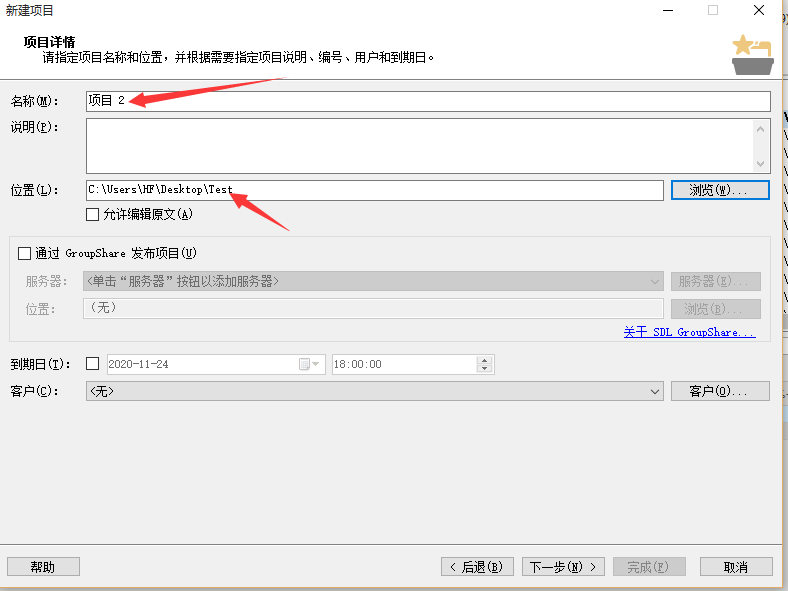This screenshot has height=591, width=788.
Task: Expand the 客户 dropdown list
Action: tap(655, 391)
